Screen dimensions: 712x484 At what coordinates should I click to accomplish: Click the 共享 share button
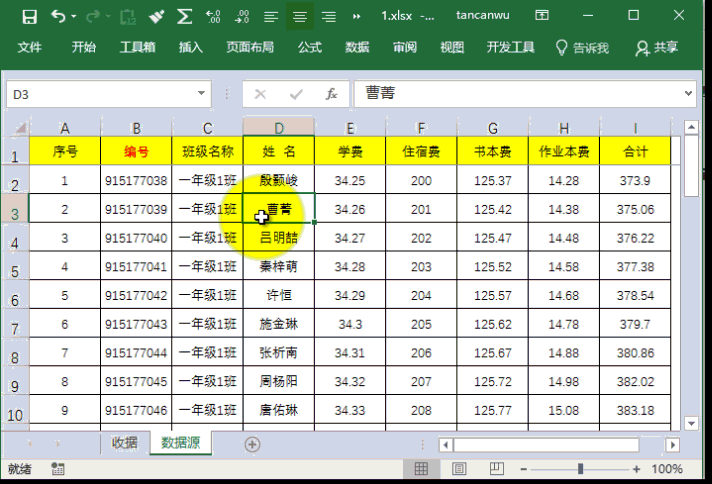(x=657, y=47)
